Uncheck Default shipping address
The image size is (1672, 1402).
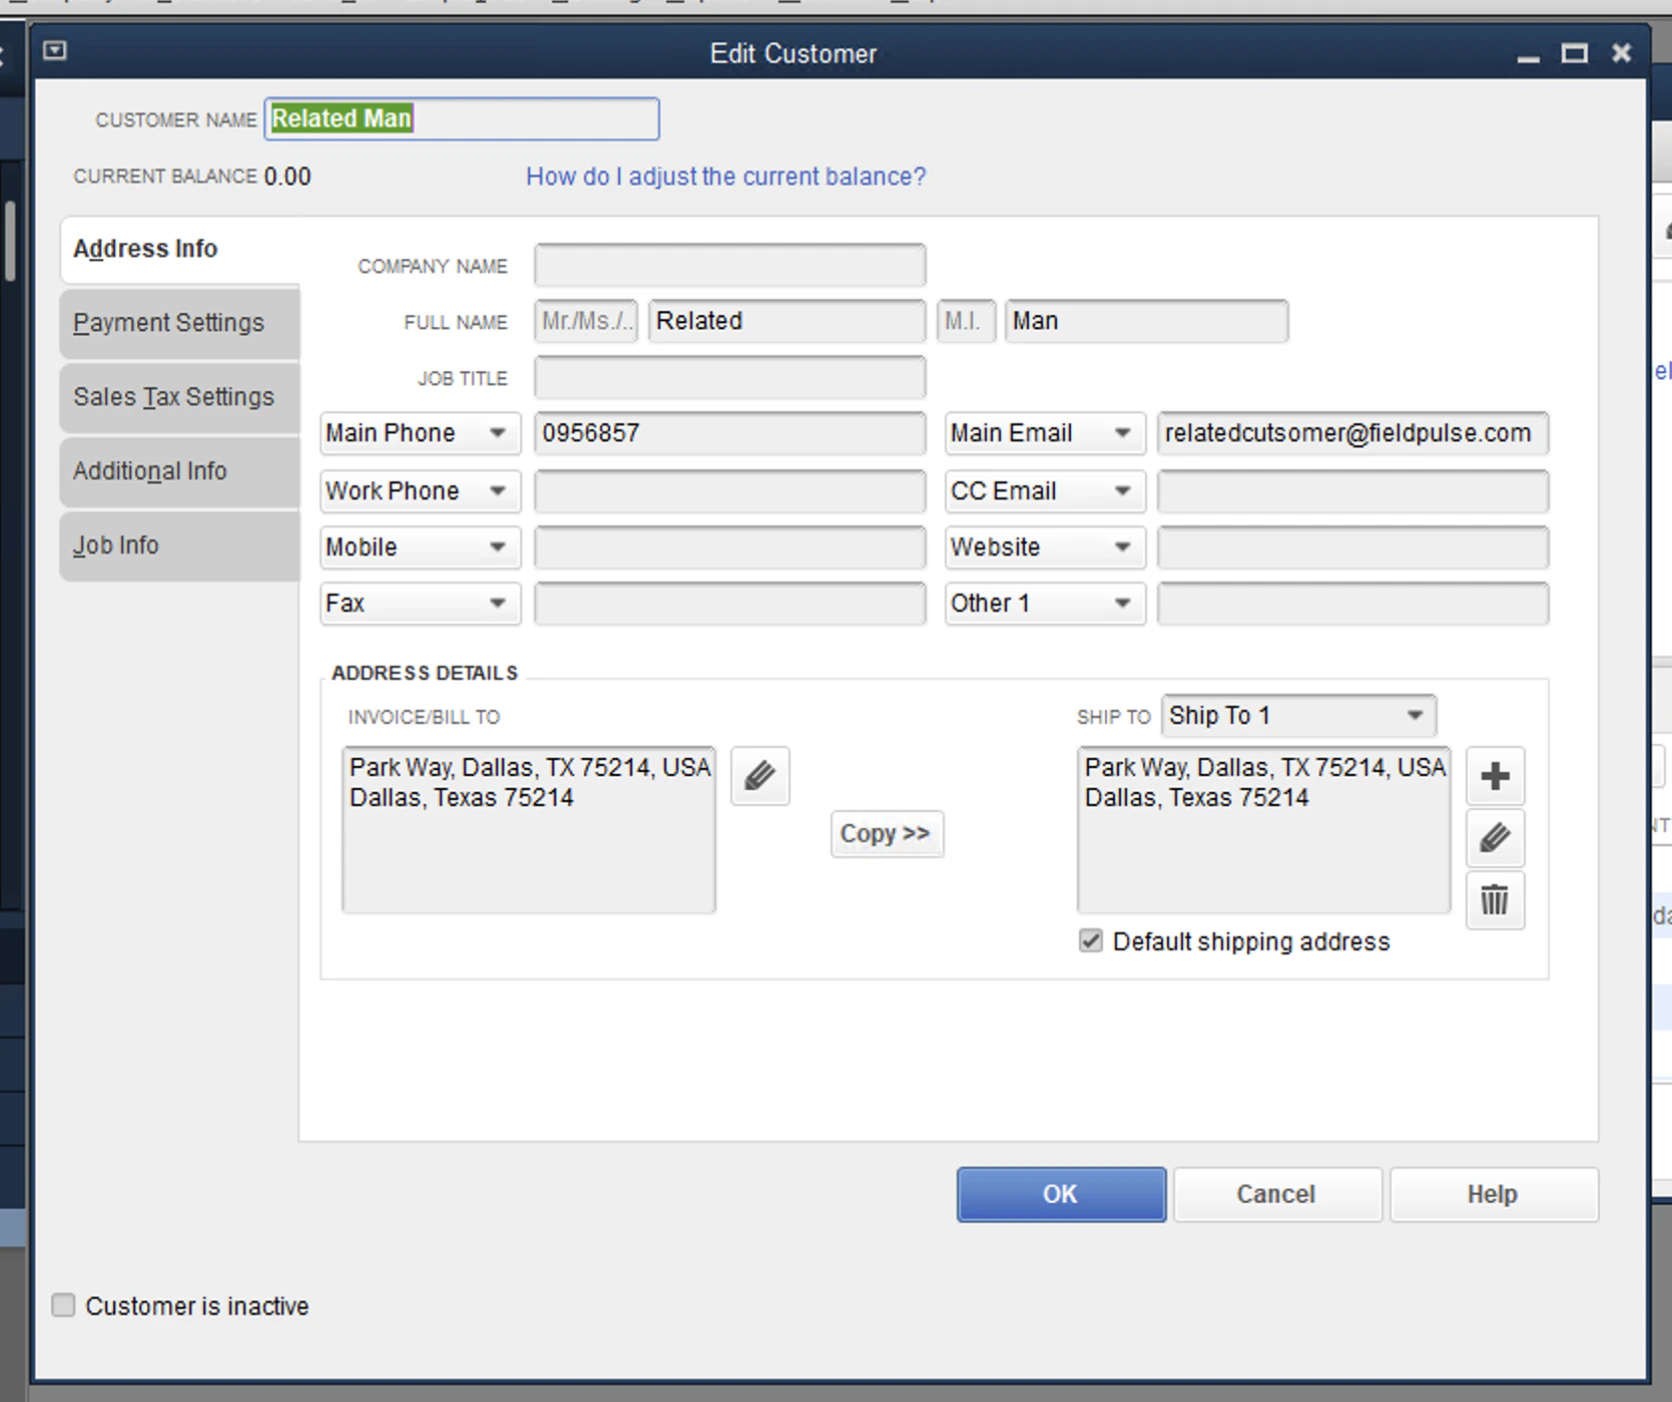pos(1090,941)
